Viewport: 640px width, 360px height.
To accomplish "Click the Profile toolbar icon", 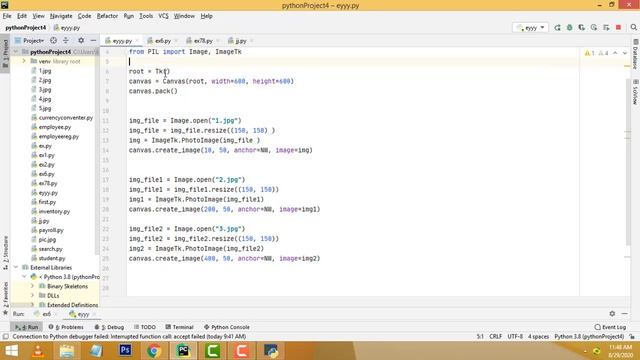I will coord(594,28).
